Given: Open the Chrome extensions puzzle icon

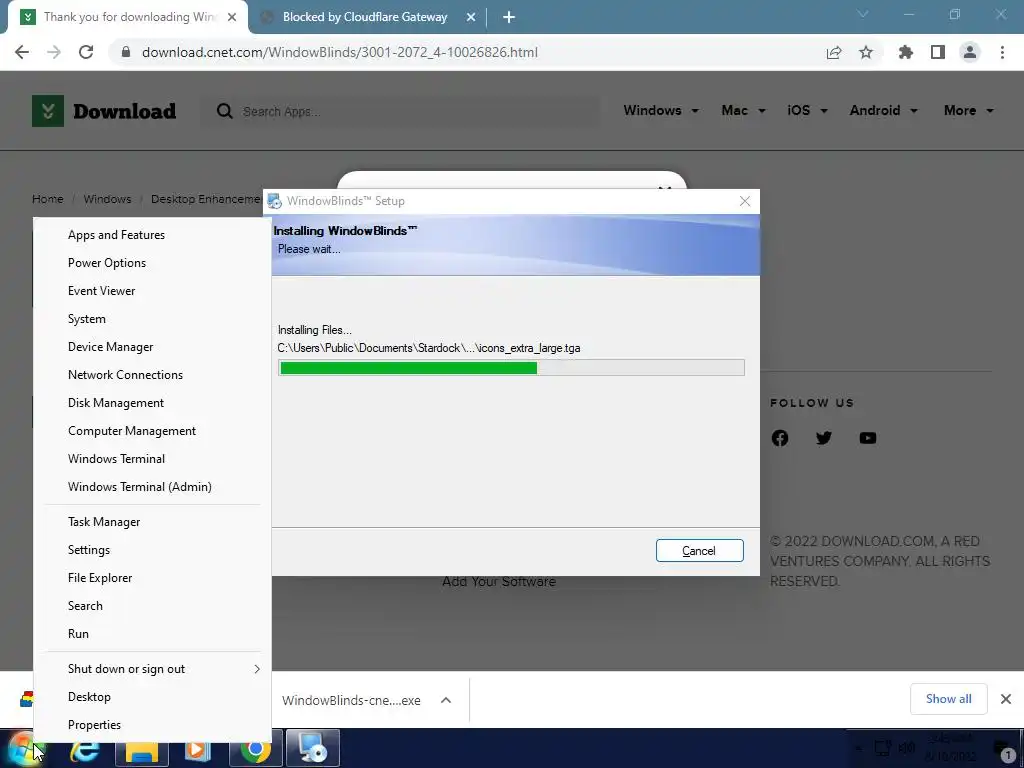Looking at the screenshot, I should [906, 52].
